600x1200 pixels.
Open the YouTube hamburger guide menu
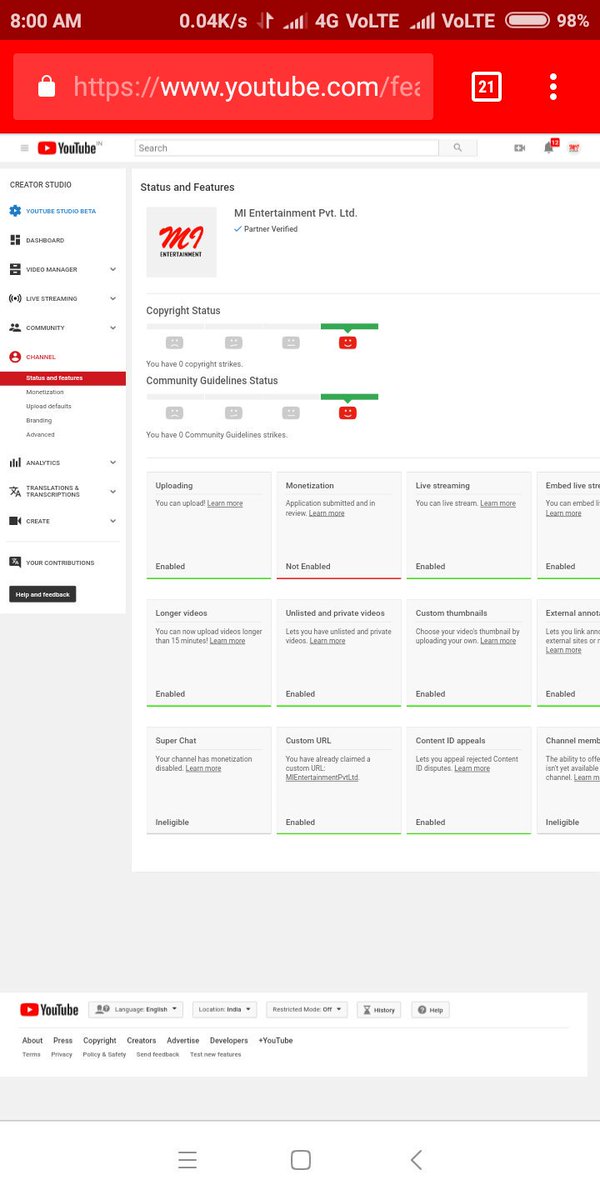point(25,148)
